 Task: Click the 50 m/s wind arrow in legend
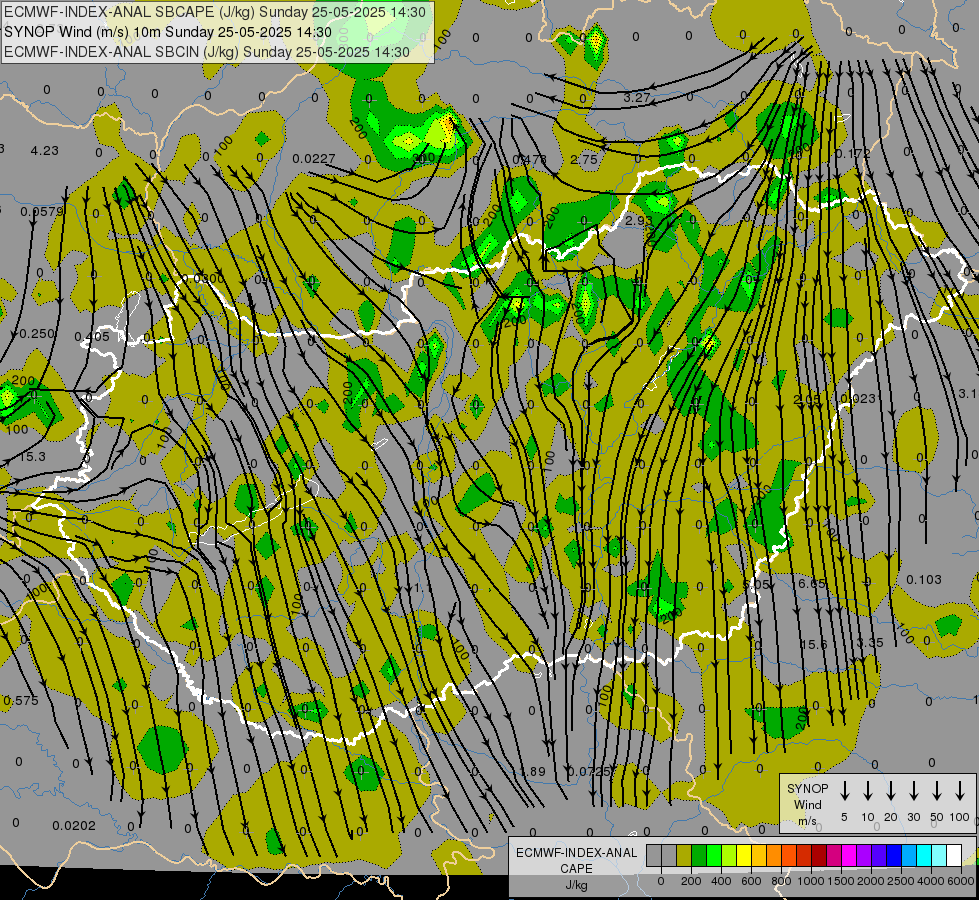tap(937, 790)
